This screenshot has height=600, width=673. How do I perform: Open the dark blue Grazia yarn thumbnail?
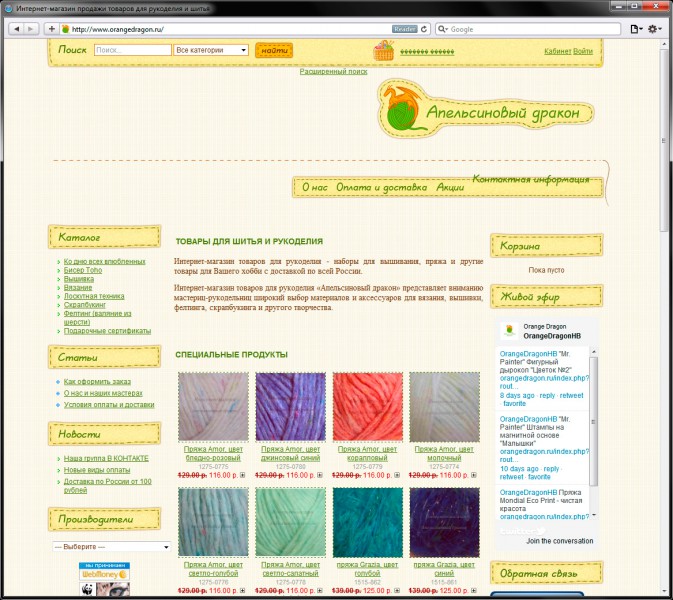(444, 522)
